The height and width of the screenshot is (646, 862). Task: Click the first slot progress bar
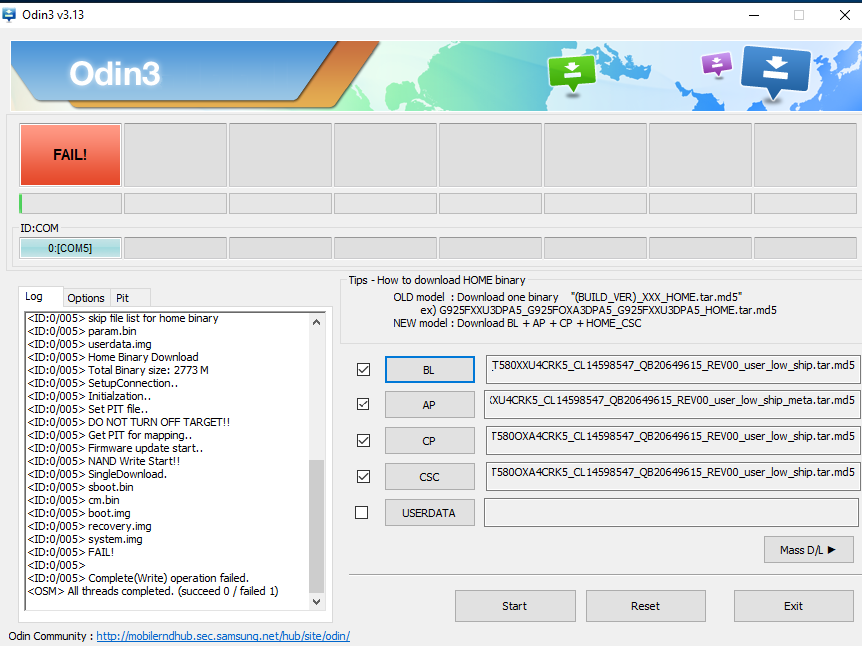coord(70,203)
